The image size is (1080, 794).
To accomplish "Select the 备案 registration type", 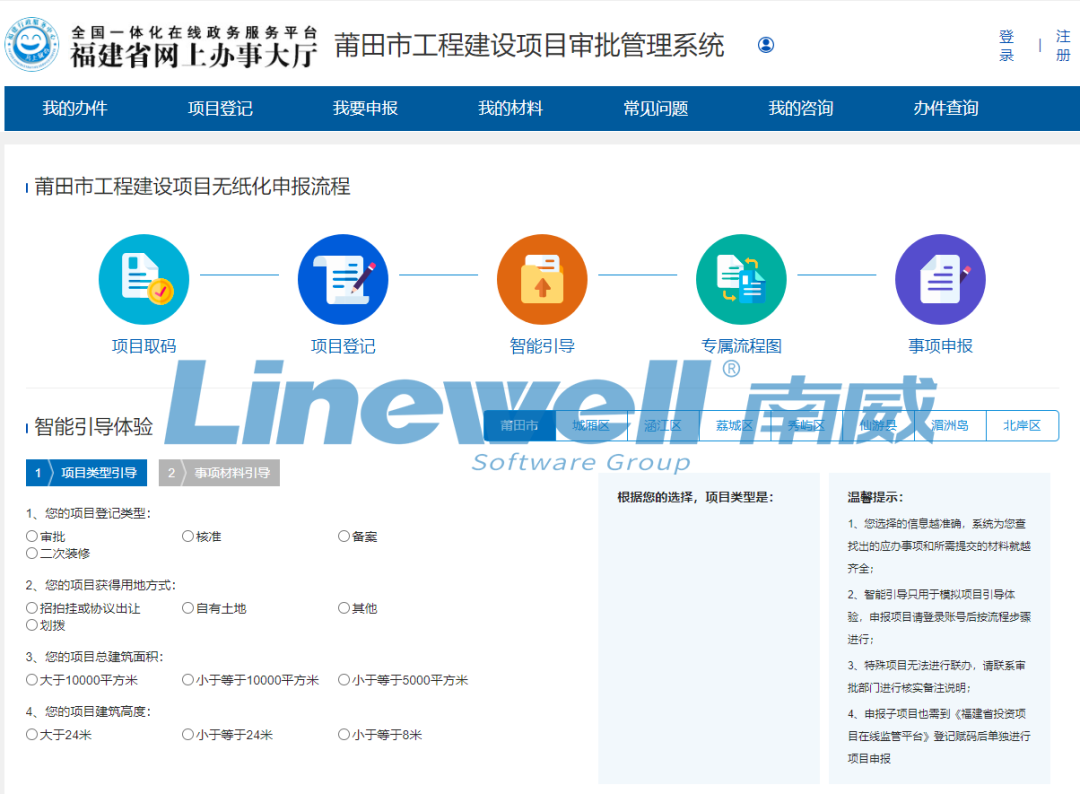I will pos(344,537).
